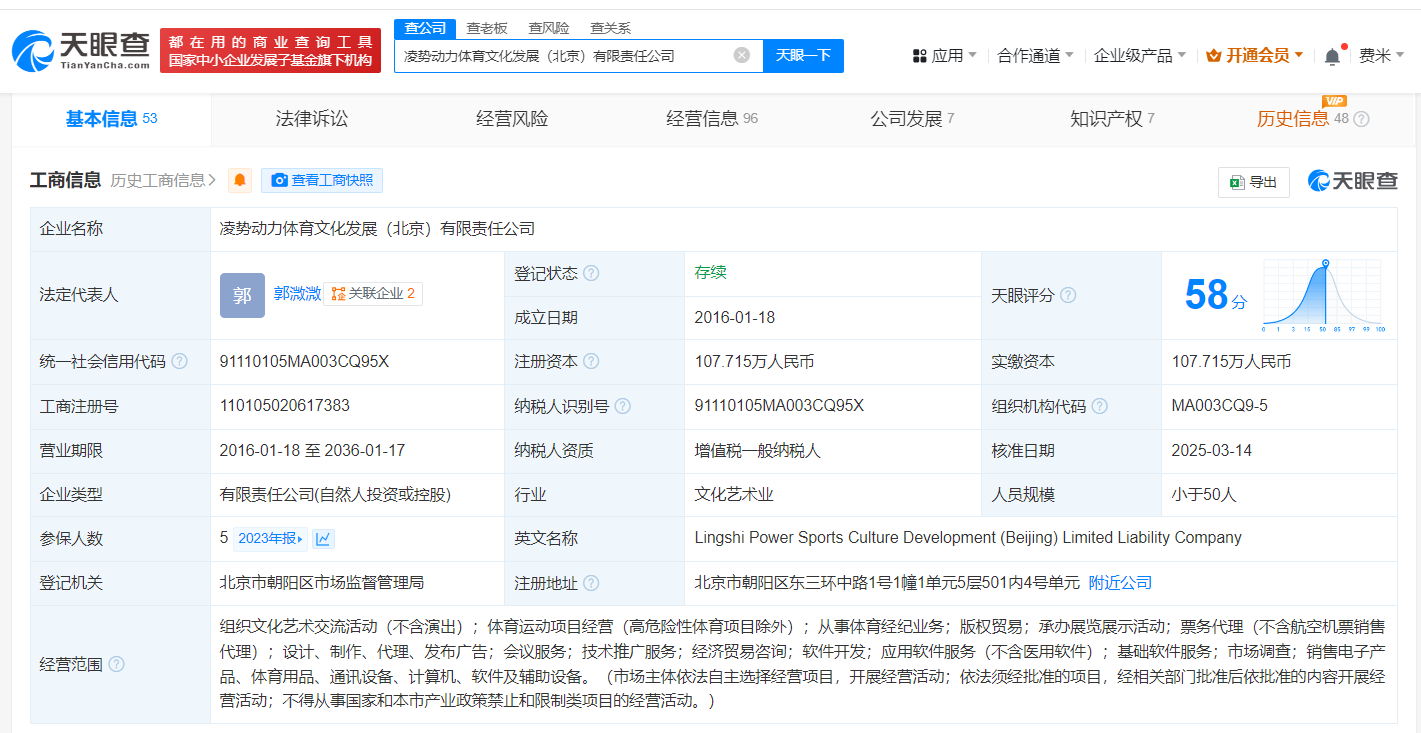Click the 天眼评分 score distribution chart
Screen dimensions: 1421x733
pos(1322,295)
